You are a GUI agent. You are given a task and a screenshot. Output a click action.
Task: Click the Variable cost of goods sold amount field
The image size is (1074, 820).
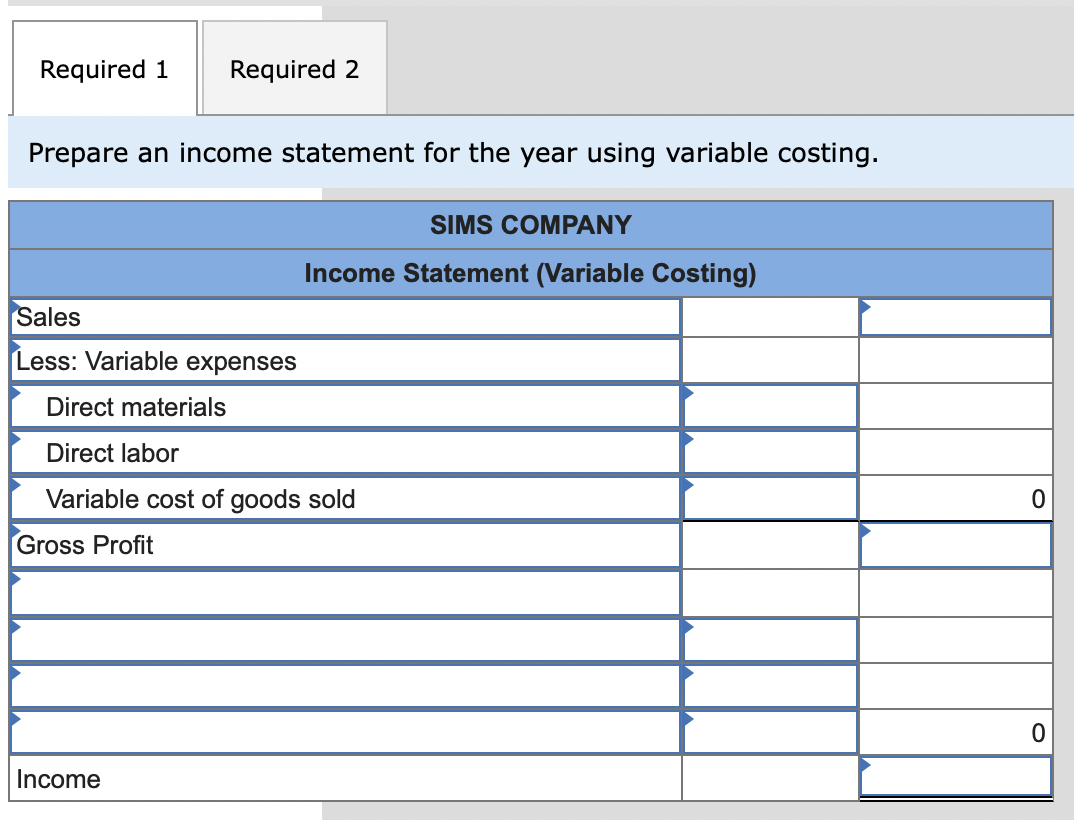(x=770, y=499)
